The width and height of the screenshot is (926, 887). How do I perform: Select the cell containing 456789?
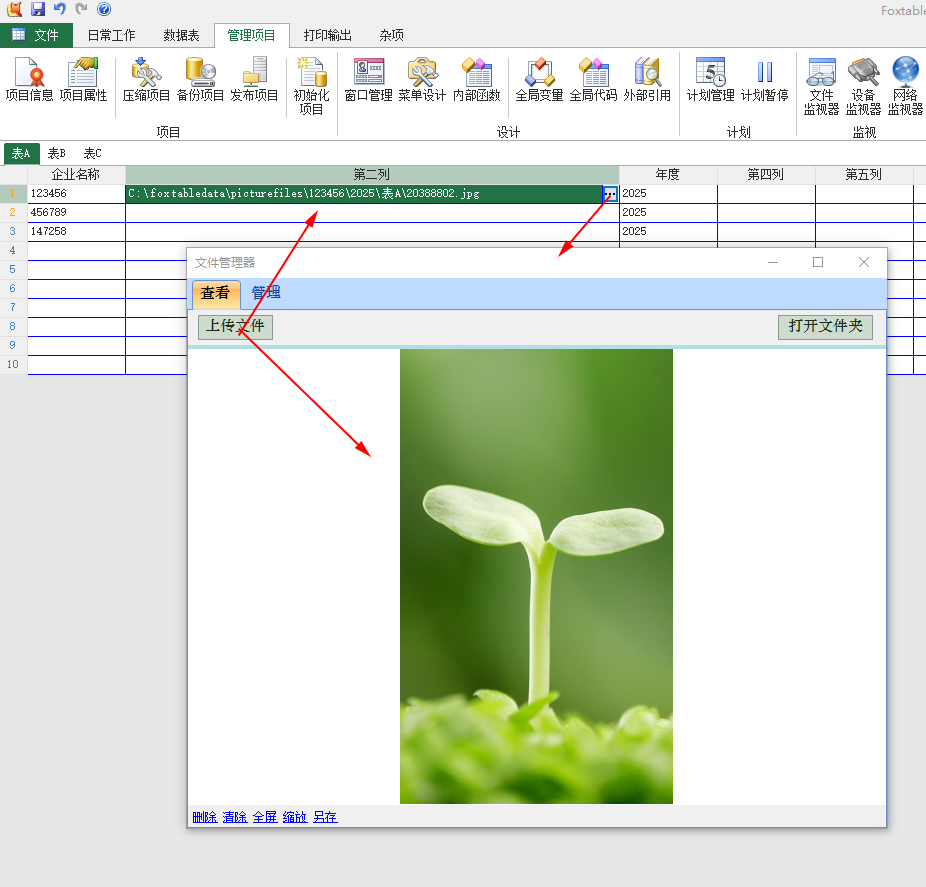coord(76,213)
